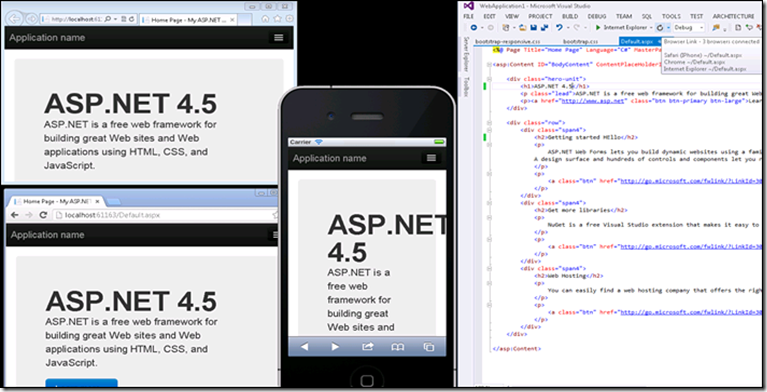Open the PROJECT menu

pos(540,16)
